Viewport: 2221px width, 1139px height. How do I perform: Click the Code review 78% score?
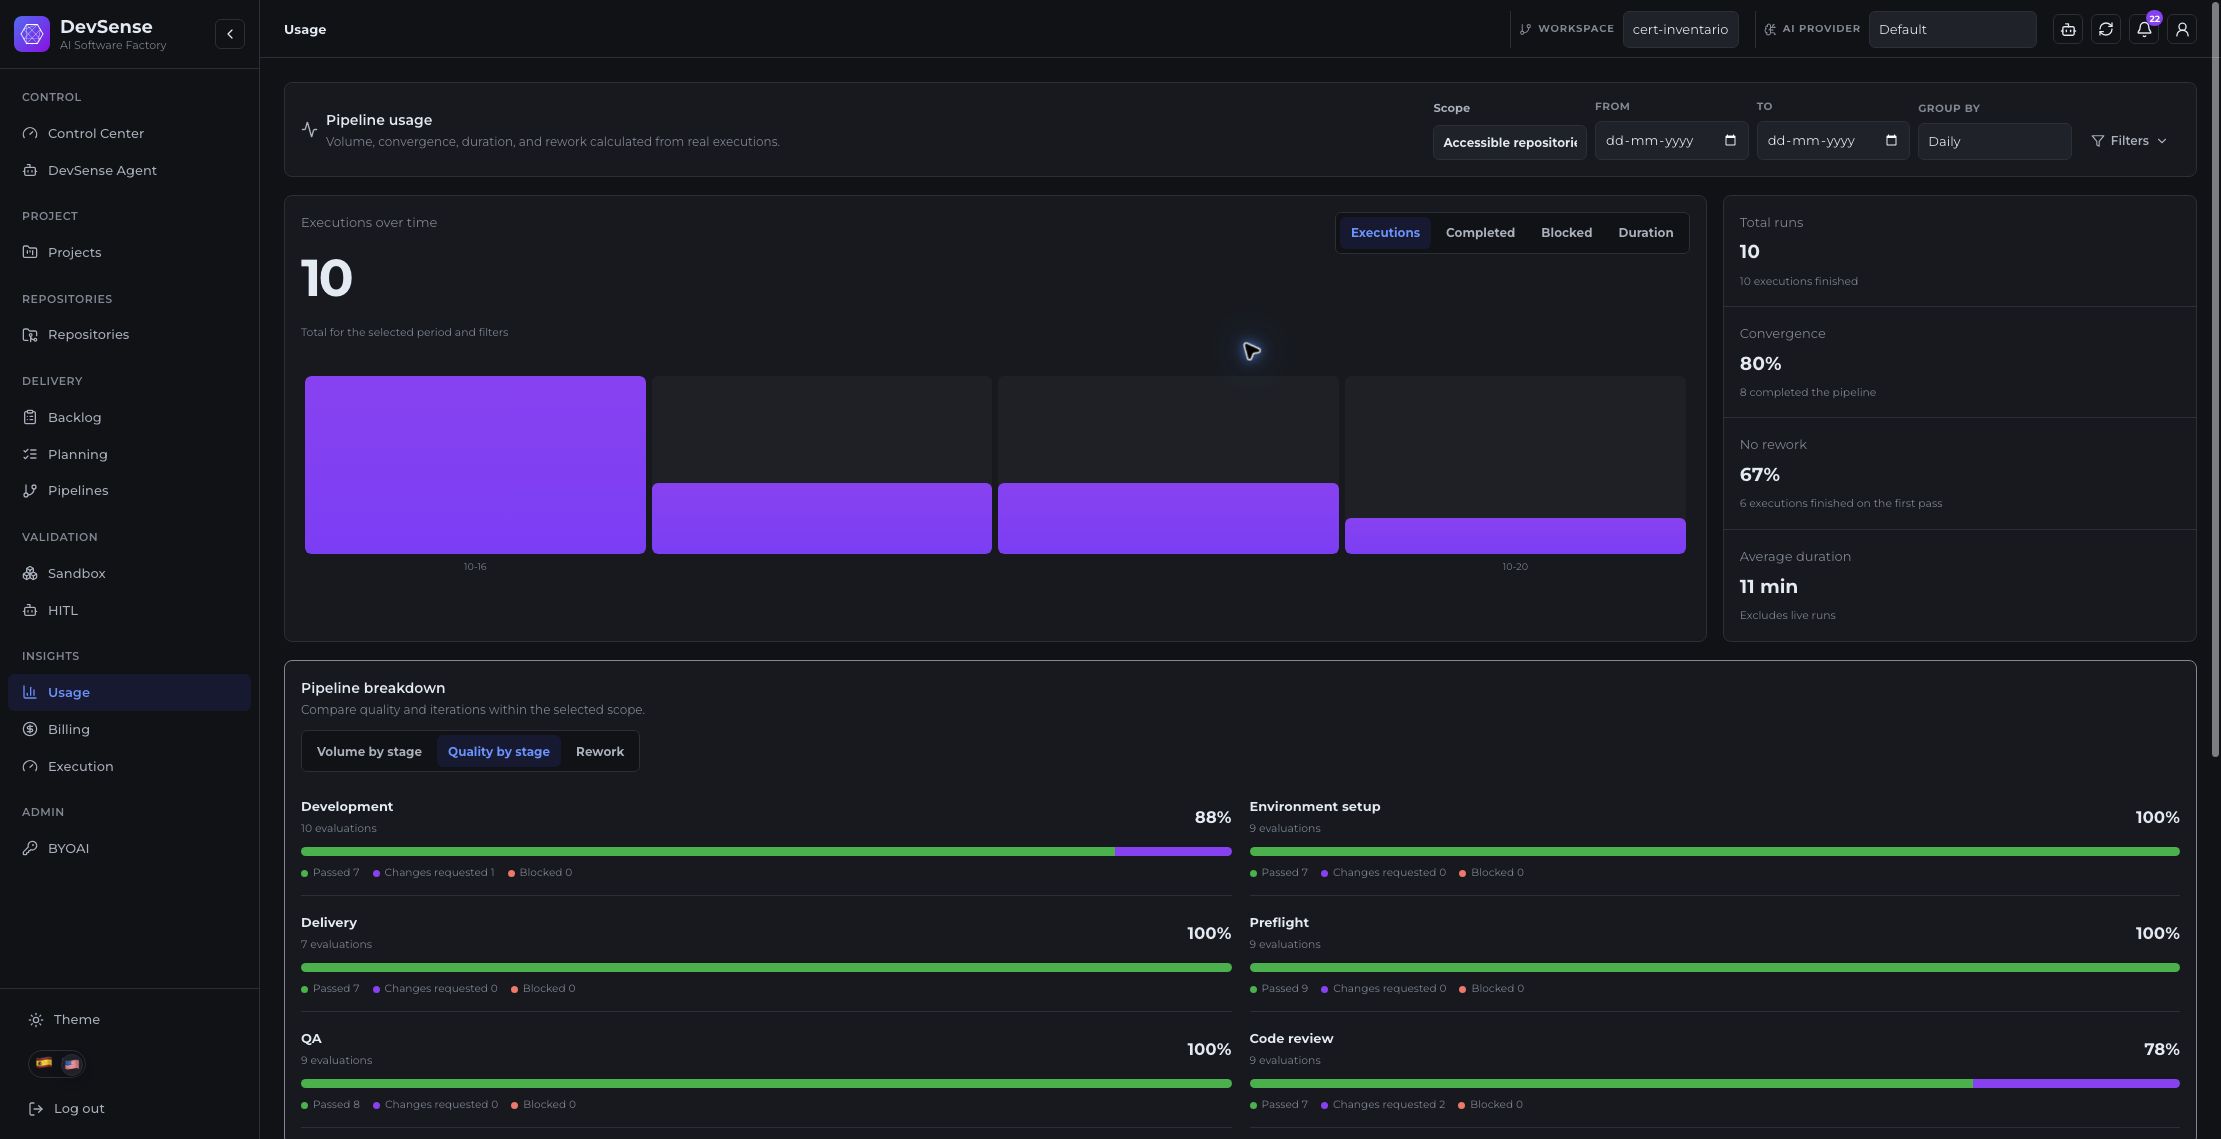coord(2161,1050)
